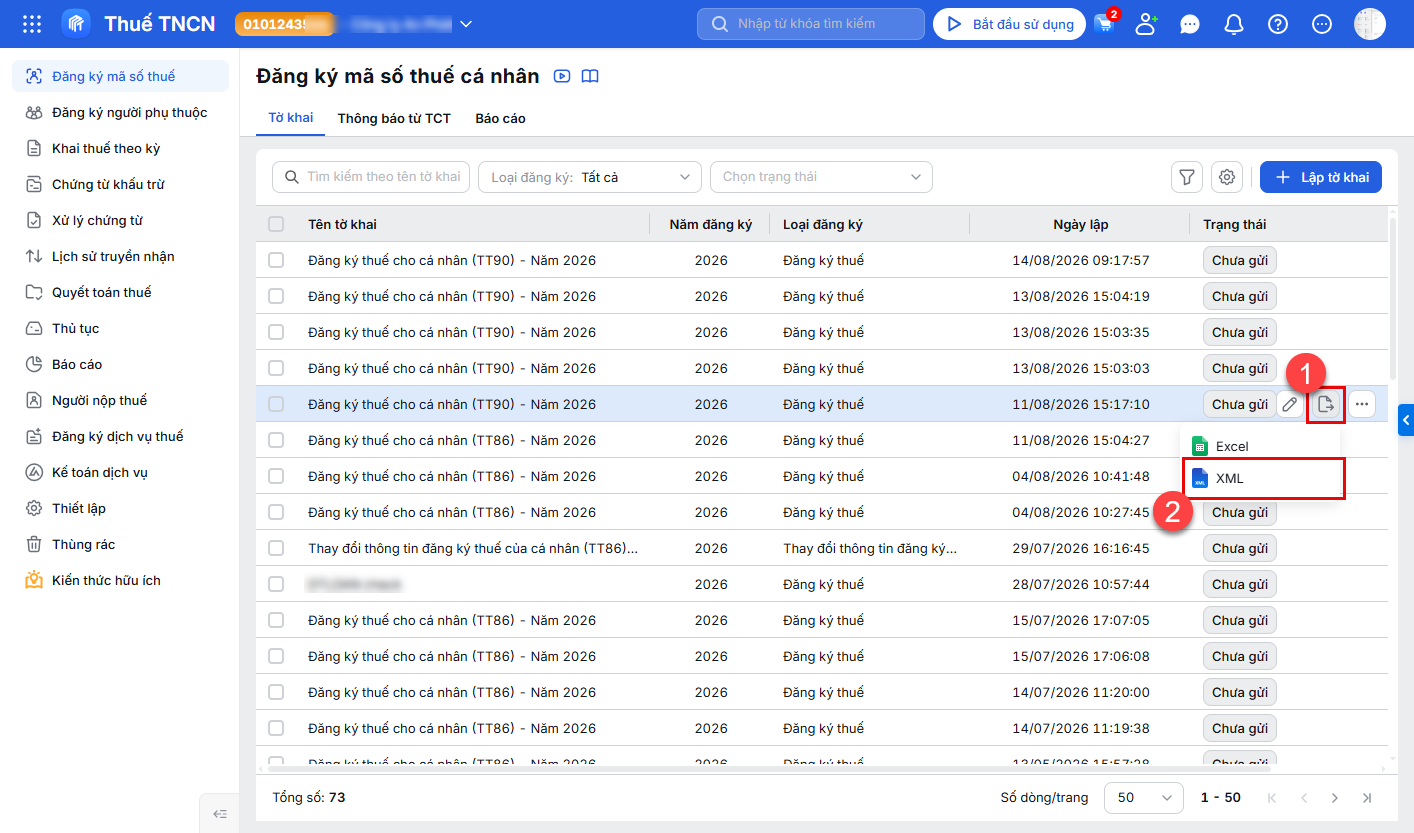Click the help question mark icon
Viewport: 1414px width, 833px height.
pyautogui.click(x=1278, y=24)
